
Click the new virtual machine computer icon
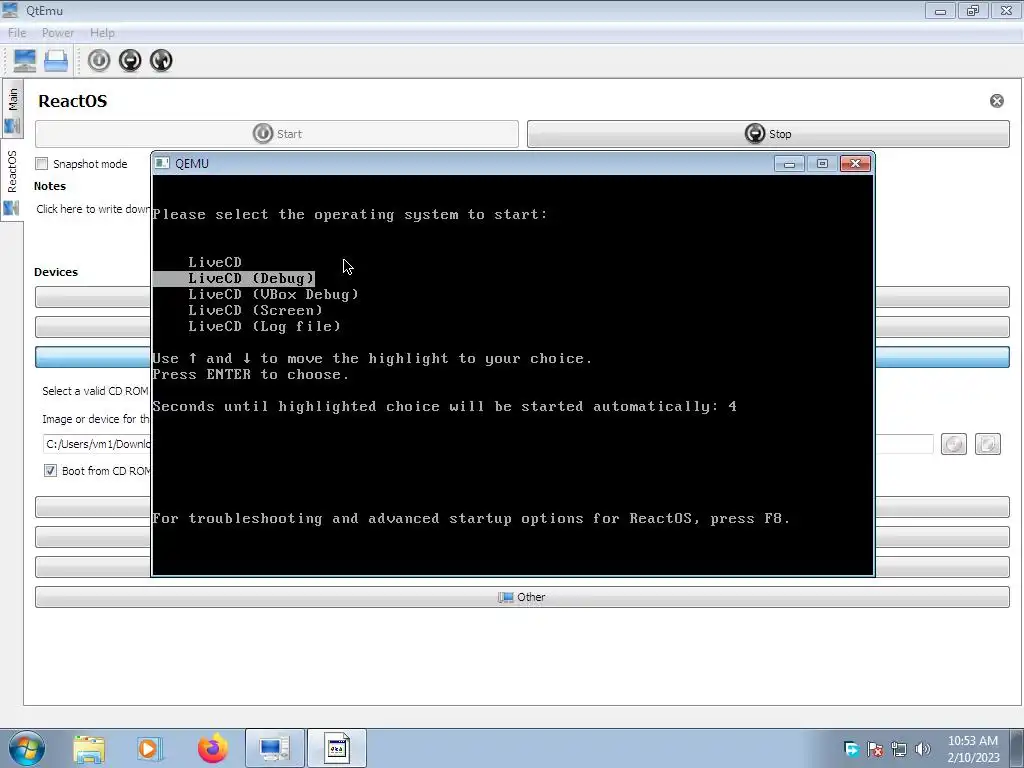coord(25,61)
